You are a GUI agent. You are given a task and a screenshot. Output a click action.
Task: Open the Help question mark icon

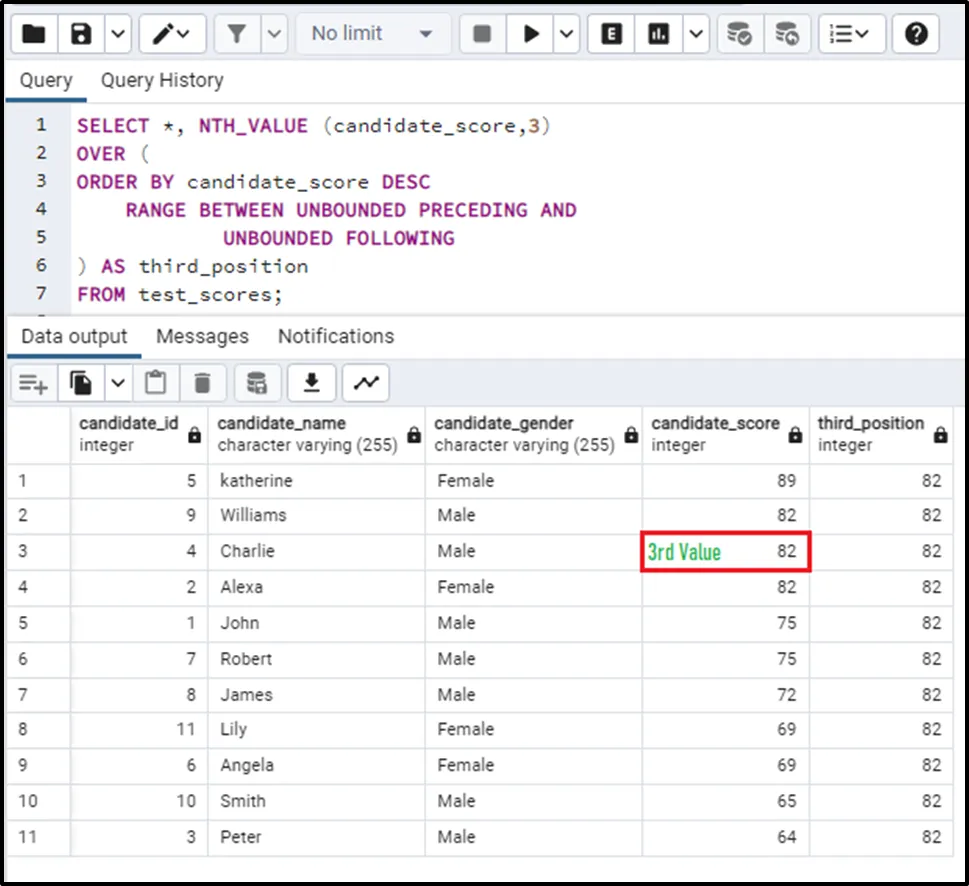tap(915, 34)
